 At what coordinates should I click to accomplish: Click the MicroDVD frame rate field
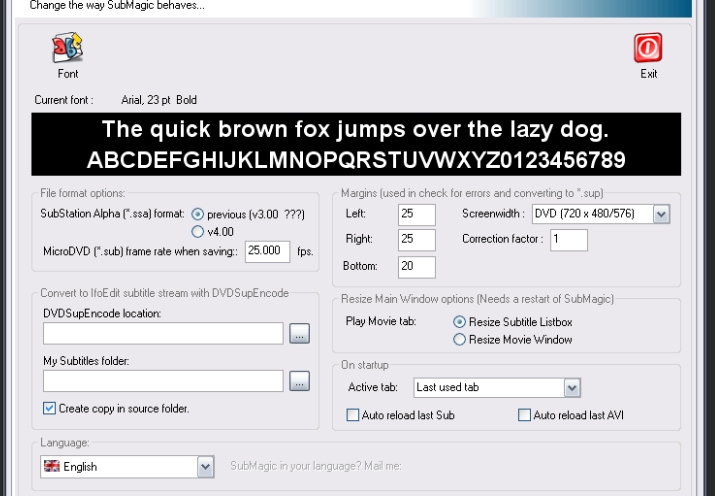coord(267,251)
